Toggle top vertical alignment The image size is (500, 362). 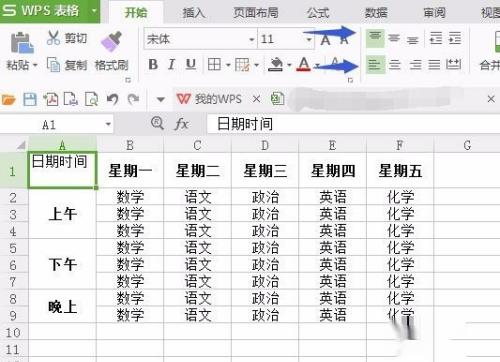pyautogui.click(x=375, y=38)
